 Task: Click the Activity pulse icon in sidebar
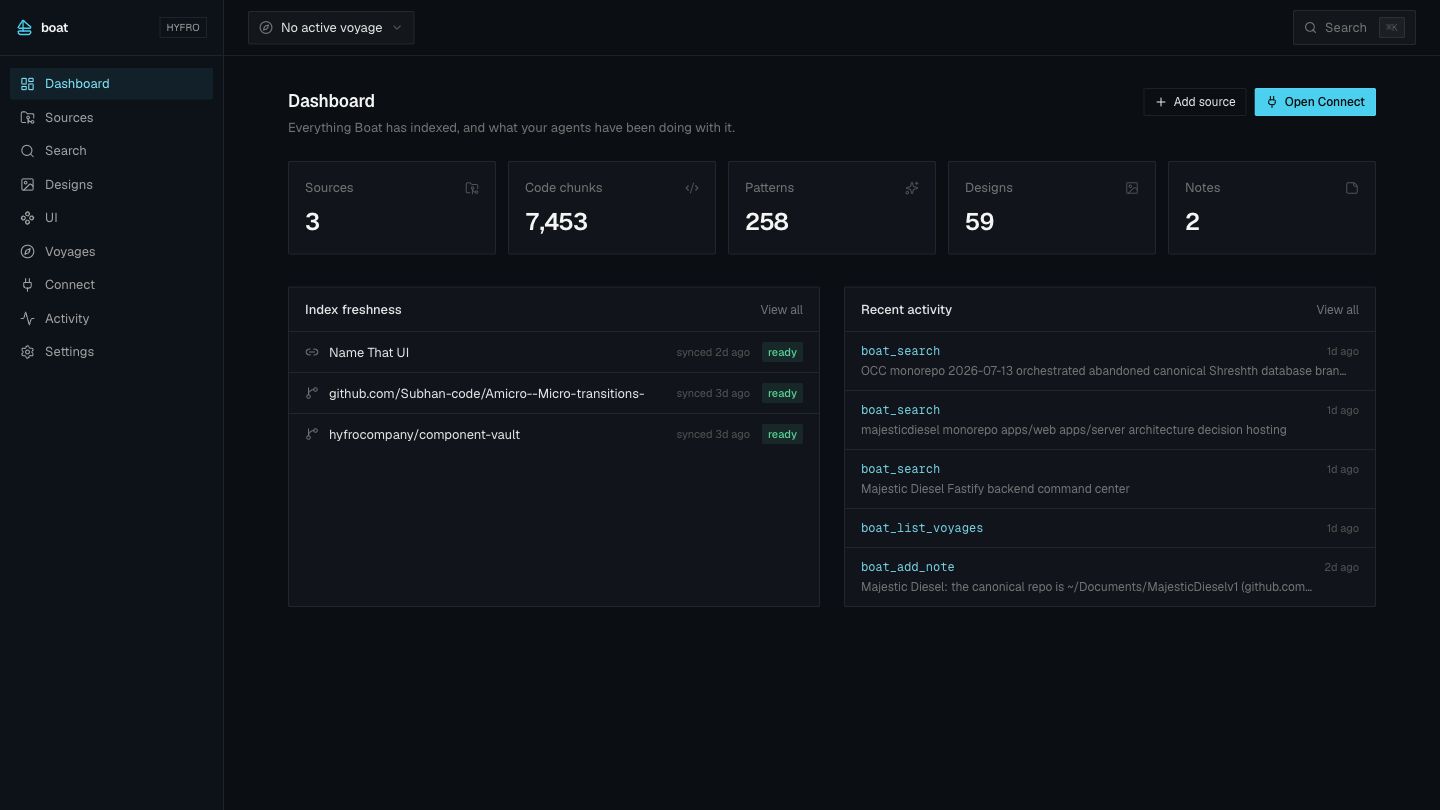coord(27,319)
